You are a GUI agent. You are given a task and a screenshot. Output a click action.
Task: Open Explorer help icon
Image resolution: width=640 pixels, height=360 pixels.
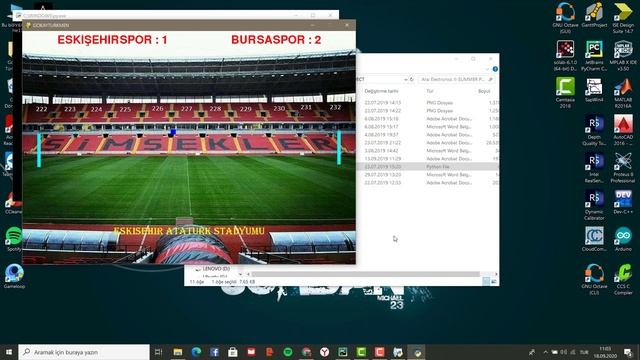[495, 69]
